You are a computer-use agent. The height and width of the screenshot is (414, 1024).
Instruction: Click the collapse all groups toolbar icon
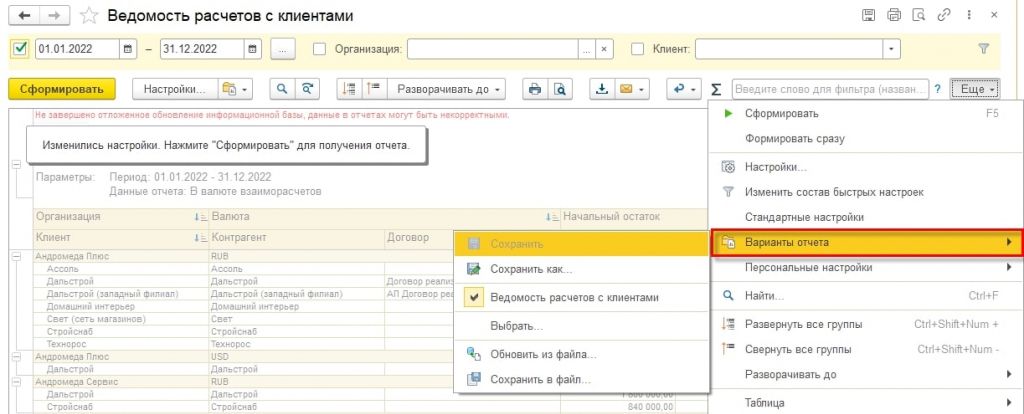[x=375, y=89]
